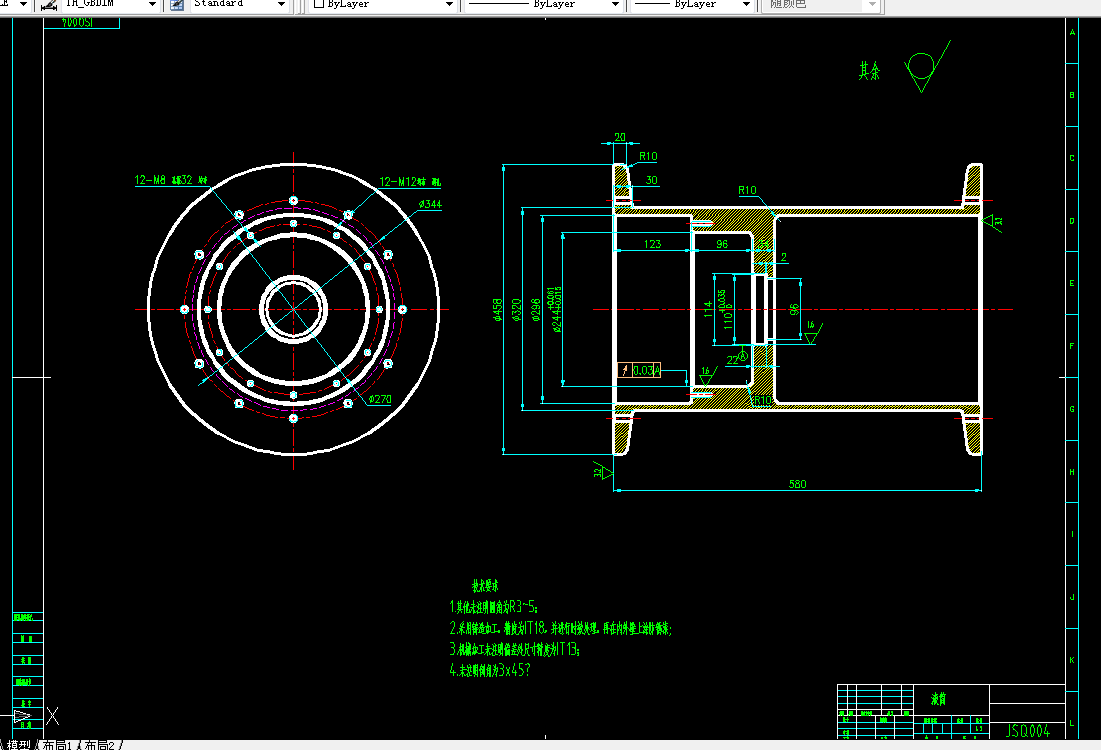Image resolution: width=1101 pixels, height=750 pixels.
Task: Select the 2 groove width dimension
Action: (x=784, y=257)
